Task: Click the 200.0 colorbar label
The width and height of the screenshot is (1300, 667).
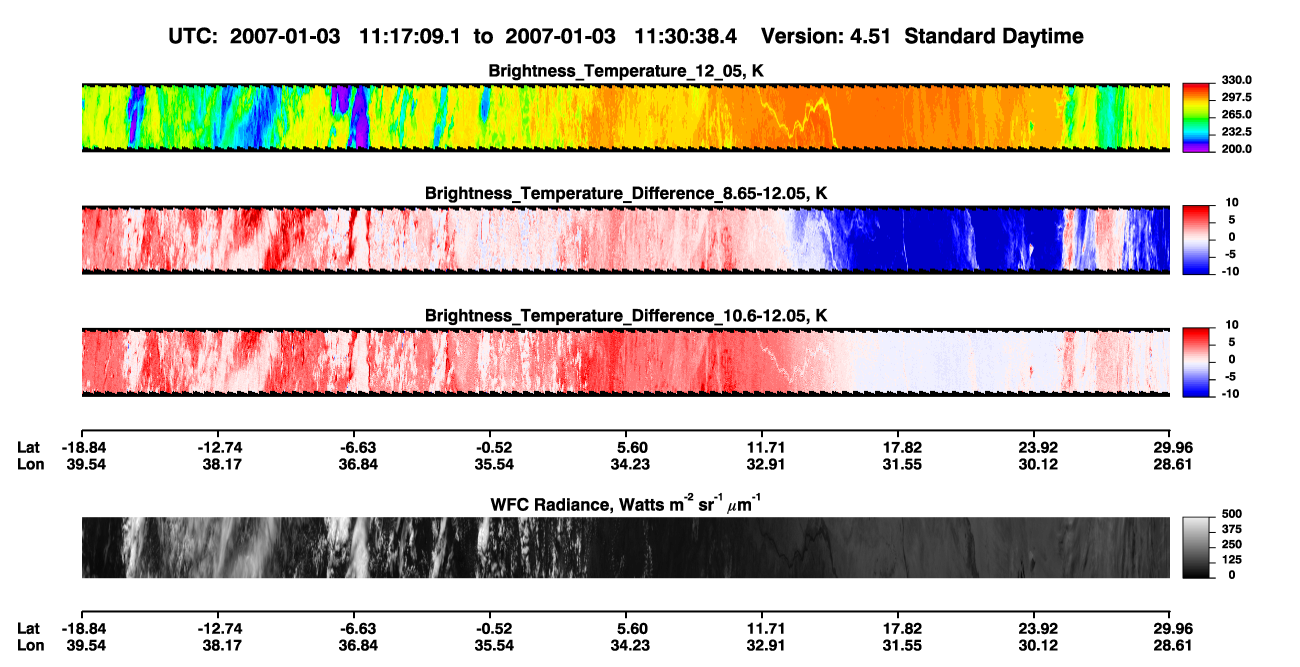Action: 1237,148
